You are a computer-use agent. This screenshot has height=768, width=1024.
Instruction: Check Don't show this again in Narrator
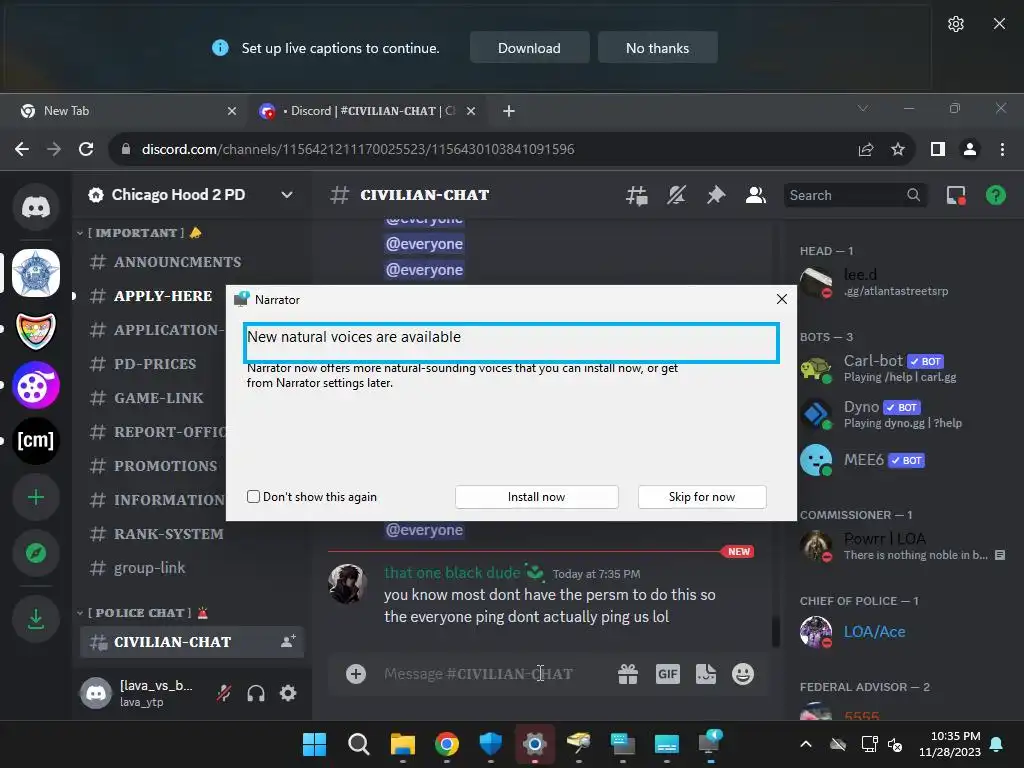253,496
